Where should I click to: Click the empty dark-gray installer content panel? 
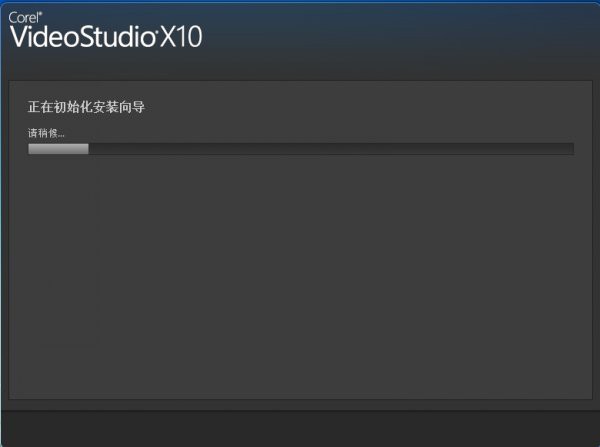click(x=300, y=276)
